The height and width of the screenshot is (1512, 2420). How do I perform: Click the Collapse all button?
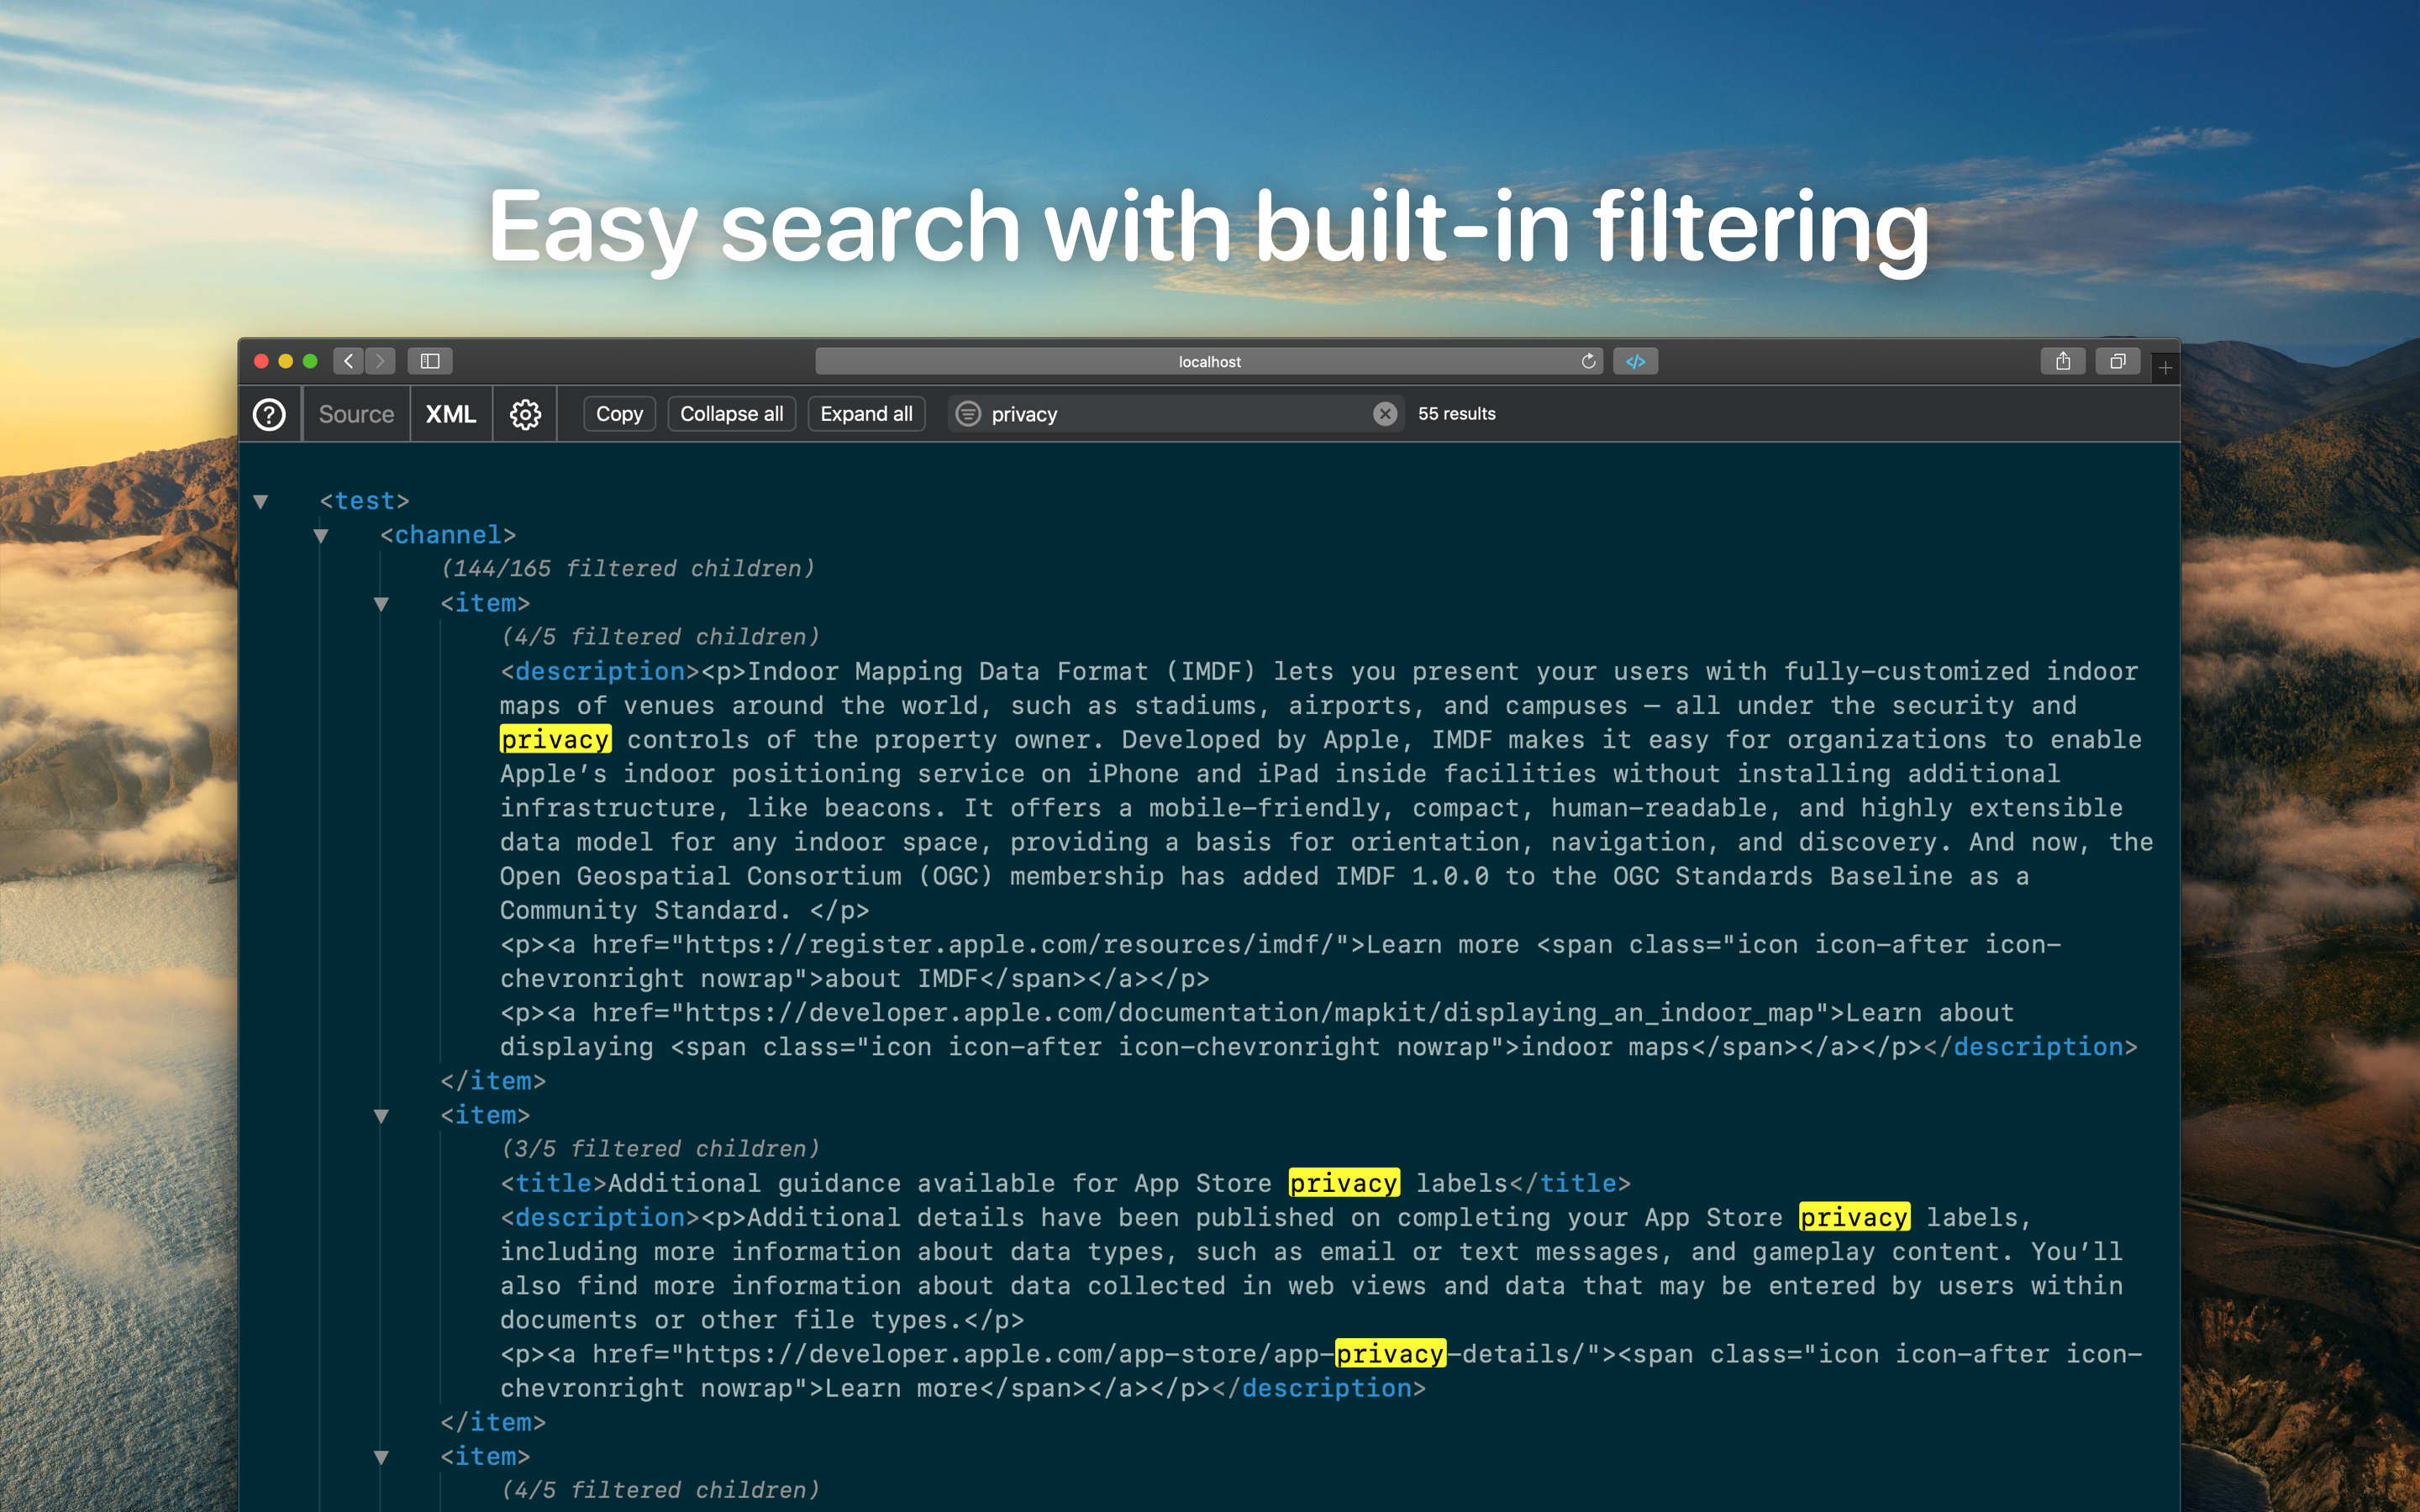click(731, 414)
